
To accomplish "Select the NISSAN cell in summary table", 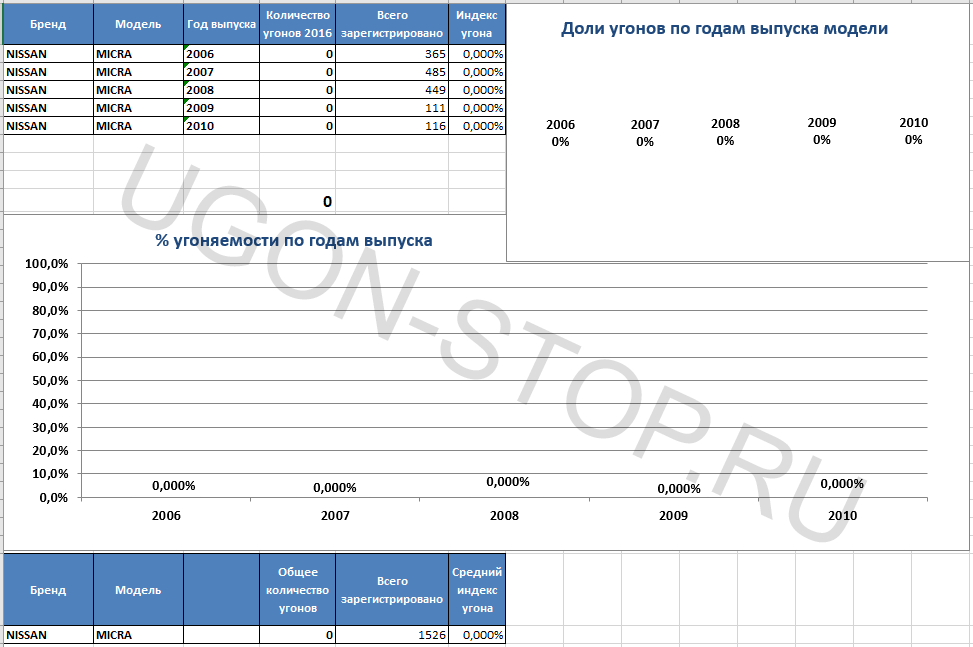I will [48, 635].
